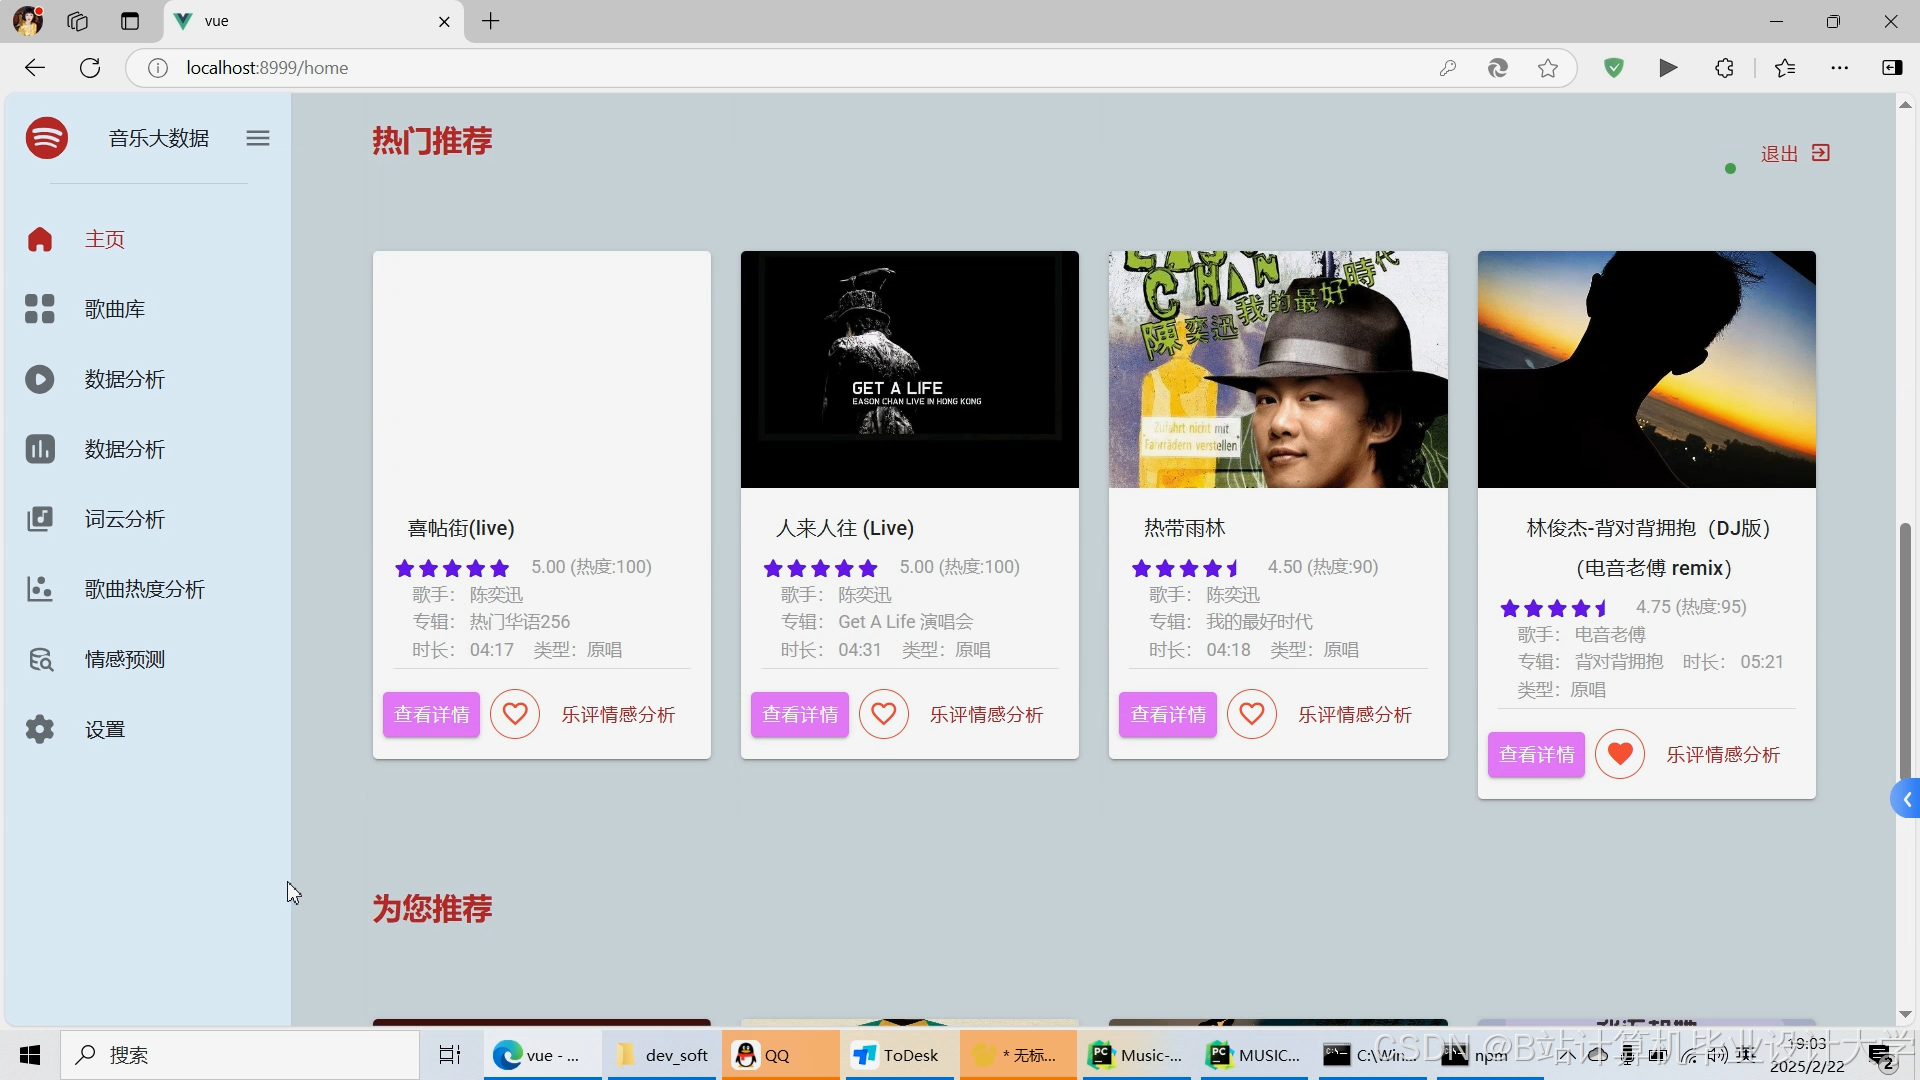The width and height of the screenshot is (1920, 1080).
Task: Open 设置 gear icon in sidebar
Action: click(x=40, y=729)
